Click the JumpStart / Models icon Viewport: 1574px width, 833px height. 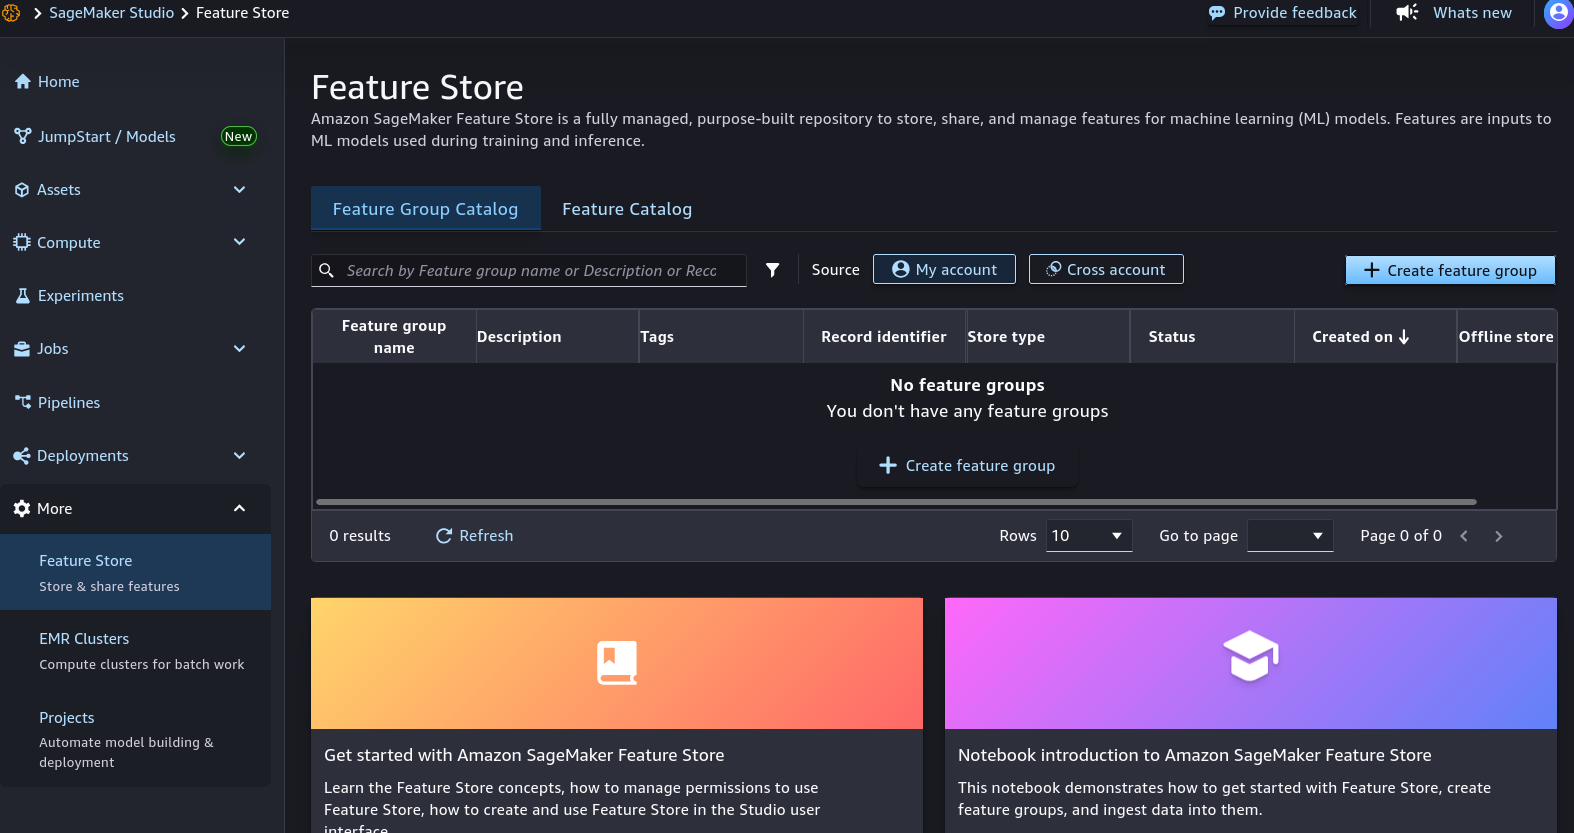coord(23,136)
